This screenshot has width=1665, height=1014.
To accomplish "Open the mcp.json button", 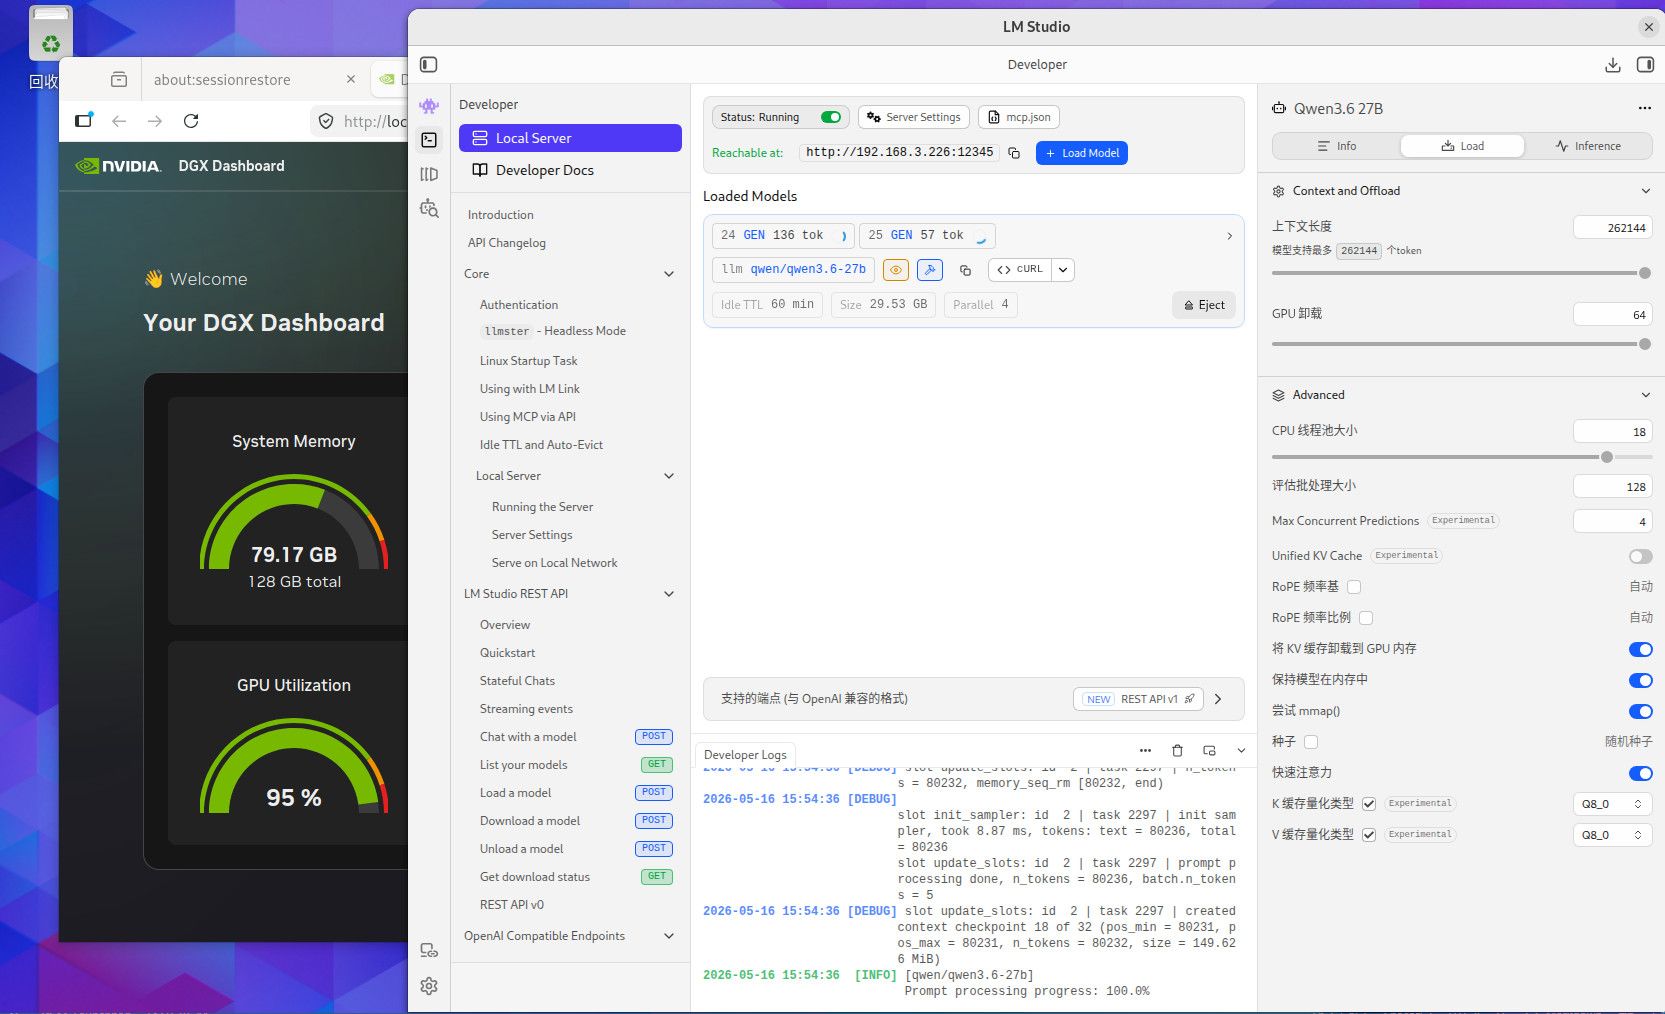I will pos(1019,117).
